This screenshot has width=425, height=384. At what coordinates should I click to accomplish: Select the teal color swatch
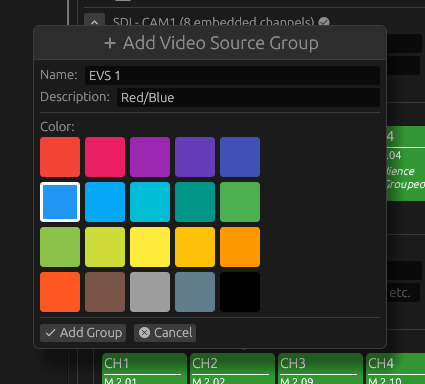195,202
